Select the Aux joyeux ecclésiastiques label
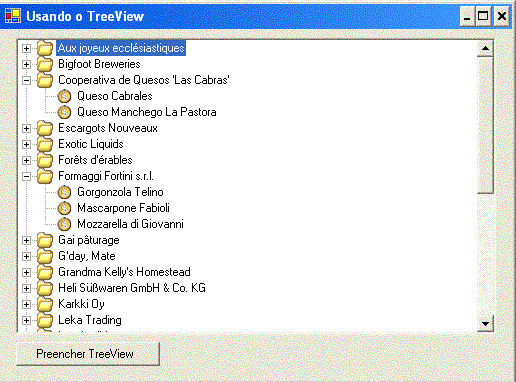This screenshot has height=382, width=516. 121,48
